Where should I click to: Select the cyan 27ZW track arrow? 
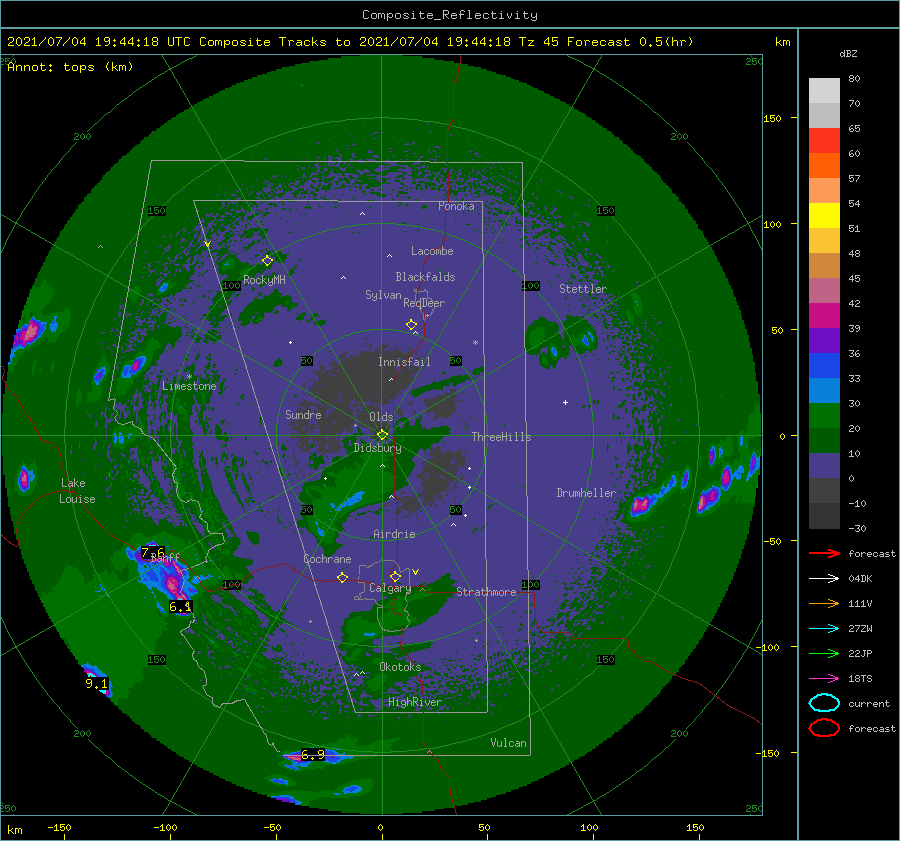tap(824, 628)
